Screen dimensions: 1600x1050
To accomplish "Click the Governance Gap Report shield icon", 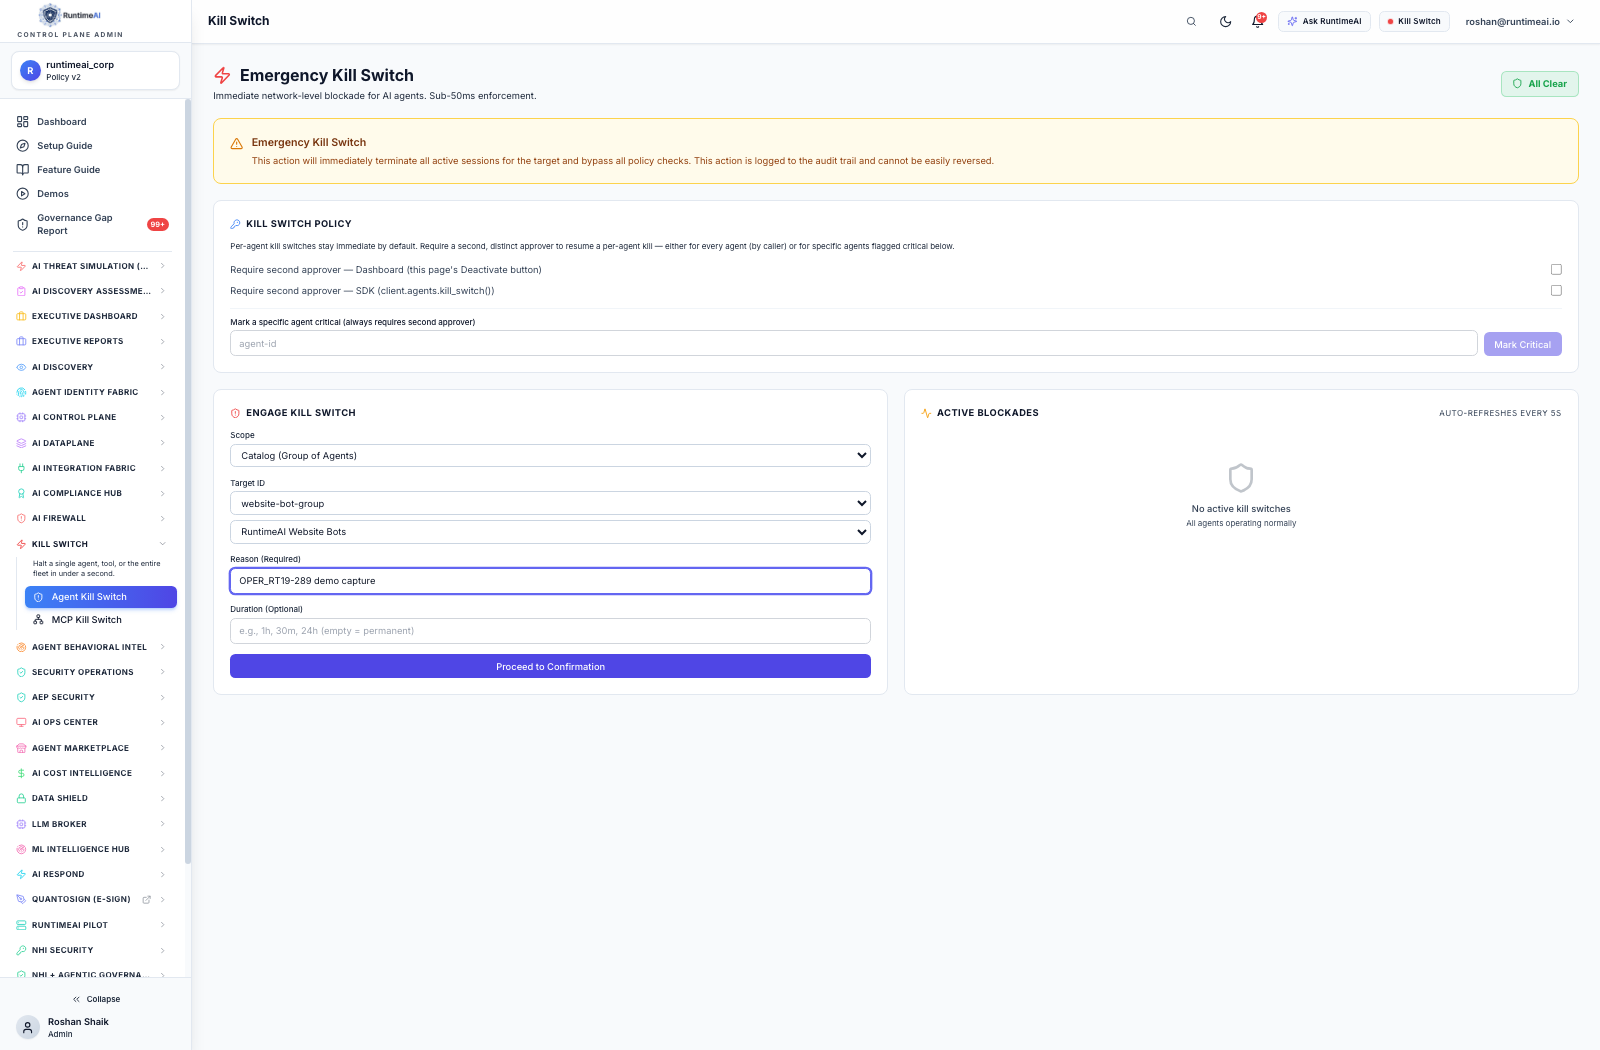I will [22, 224].
